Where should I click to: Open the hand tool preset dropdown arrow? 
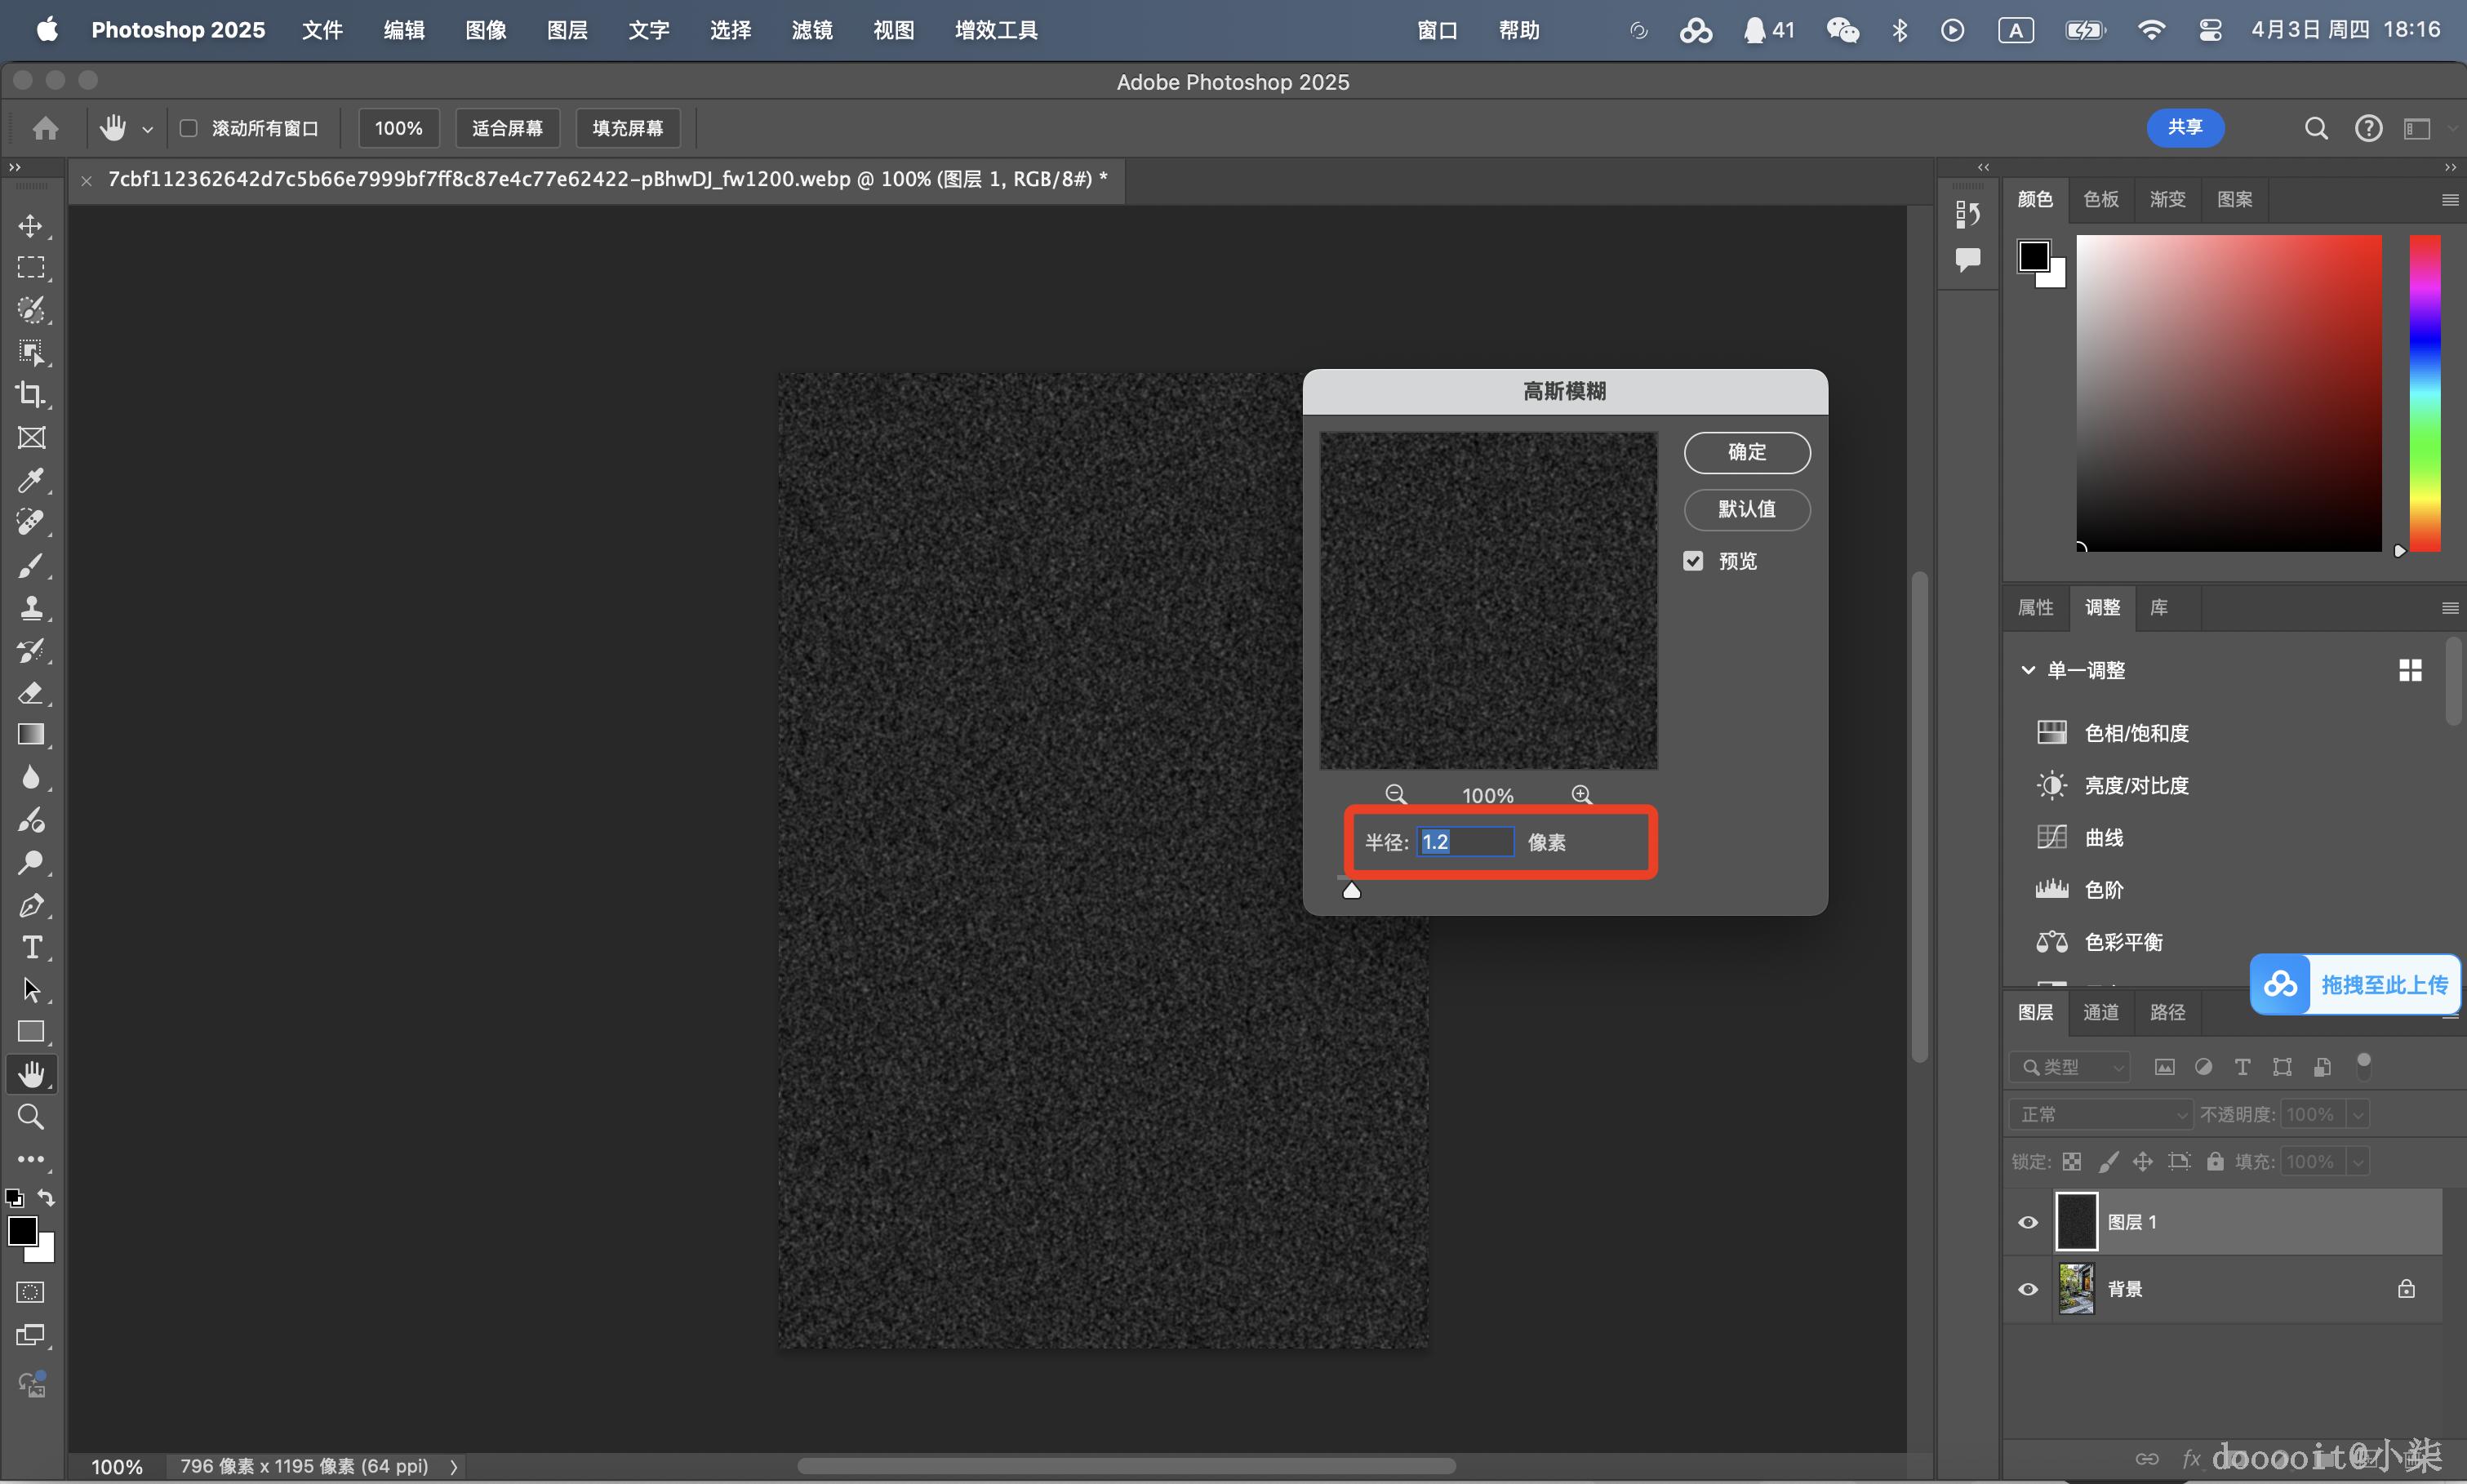pyautogui.click(x=148, y=129)
